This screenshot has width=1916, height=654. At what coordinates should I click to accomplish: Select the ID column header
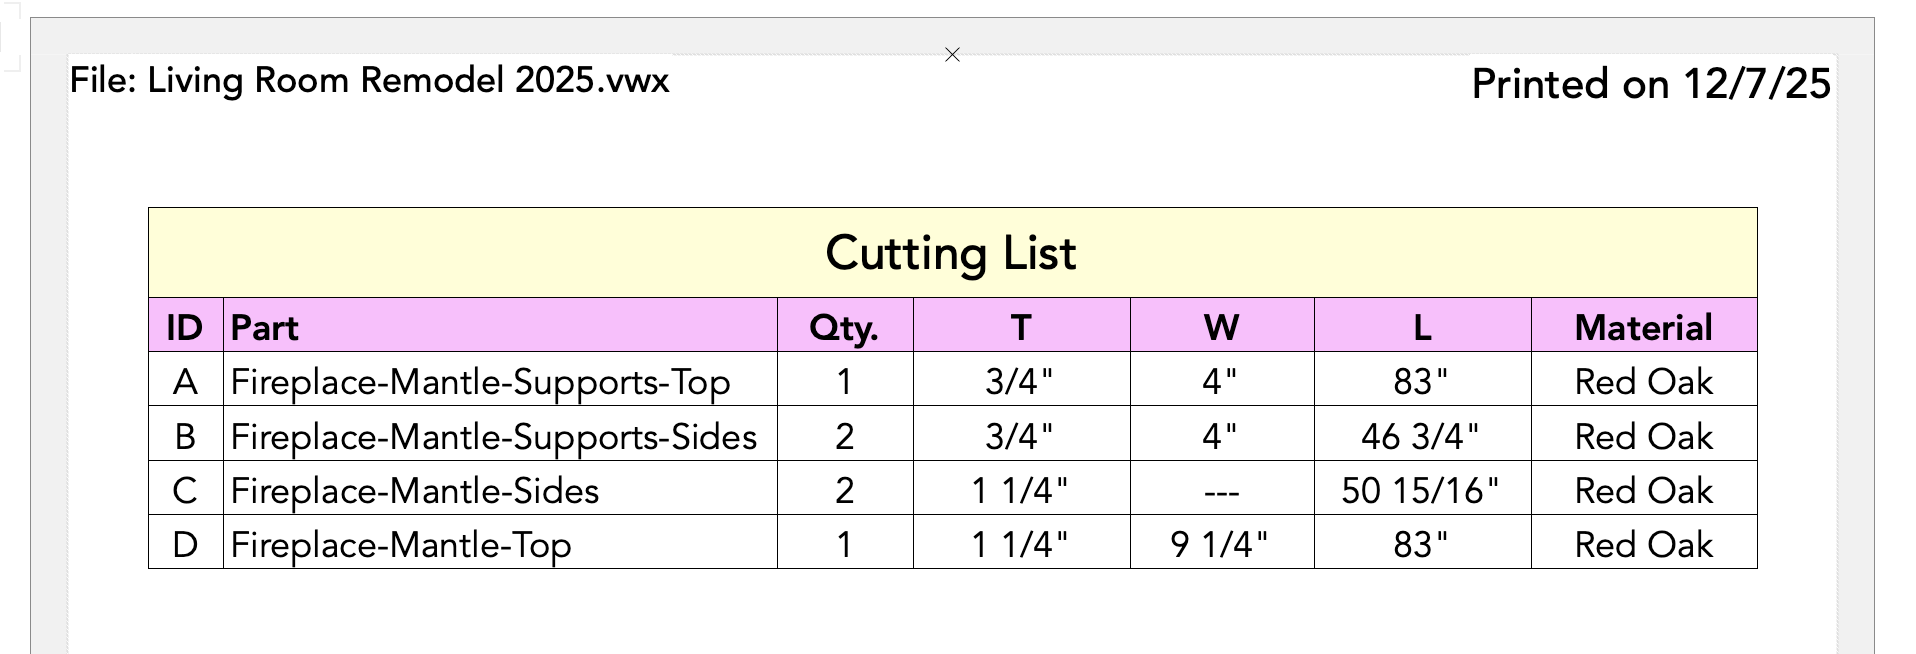185,327
